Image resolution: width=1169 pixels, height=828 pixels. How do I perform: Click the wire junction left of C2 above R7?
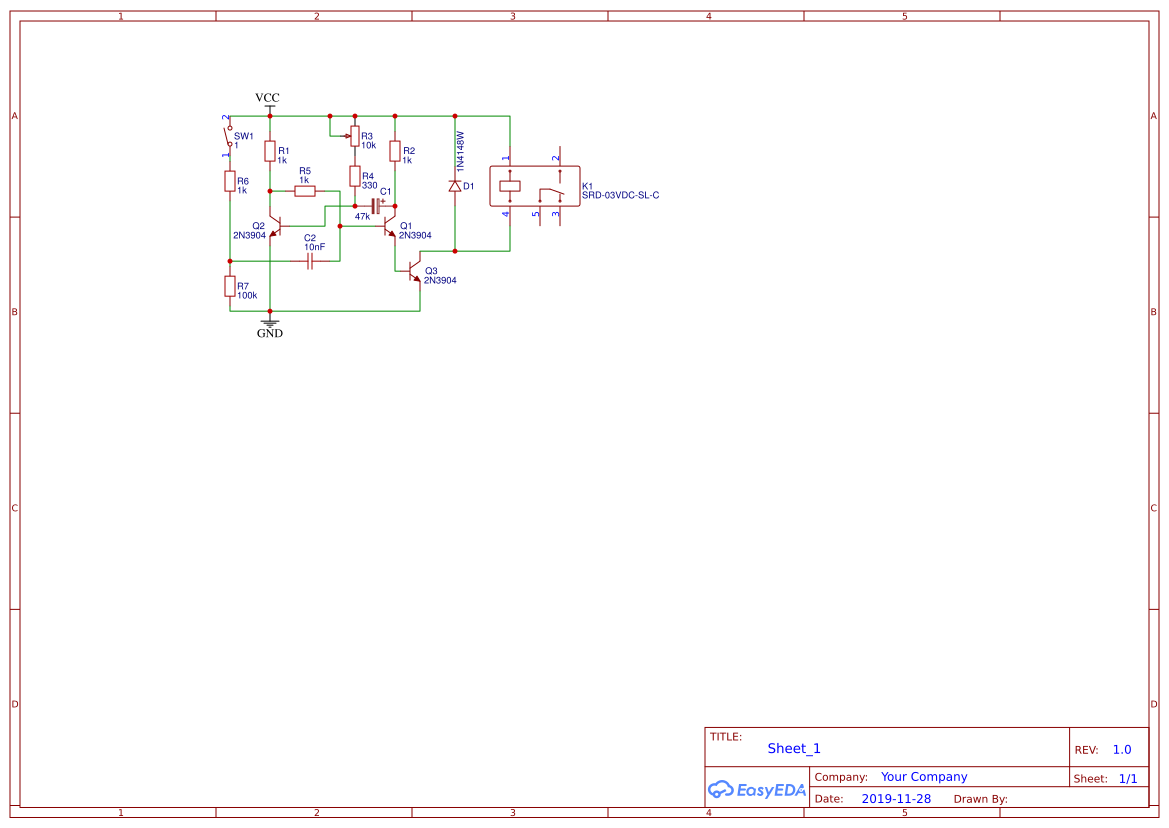click(x=230, y=261)
